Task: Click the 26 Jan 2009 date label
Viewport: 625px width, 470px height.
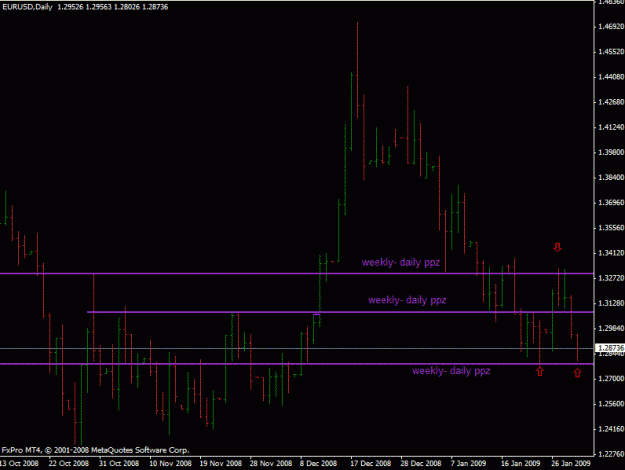Action: (x=570, y=464)
